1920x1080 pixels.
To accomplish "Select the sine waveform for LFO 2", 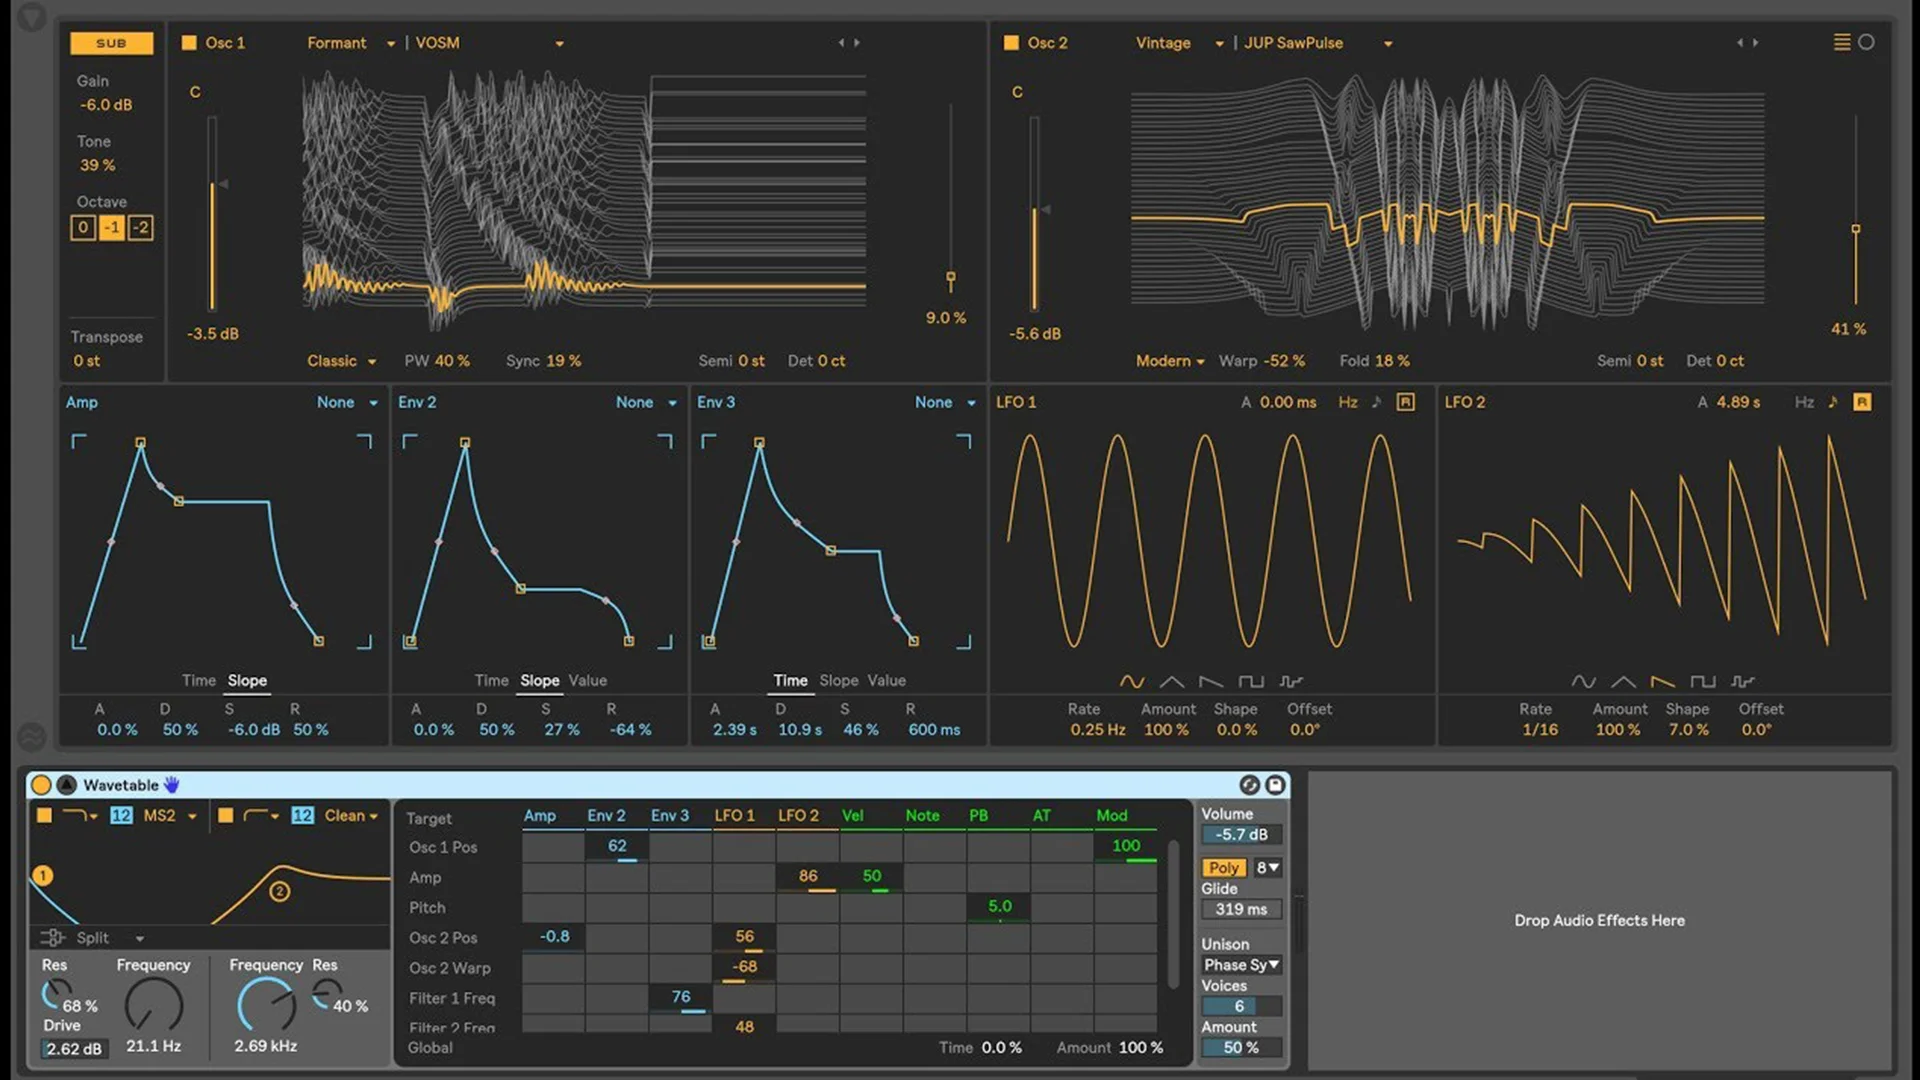I will [x=1583, y=682].
